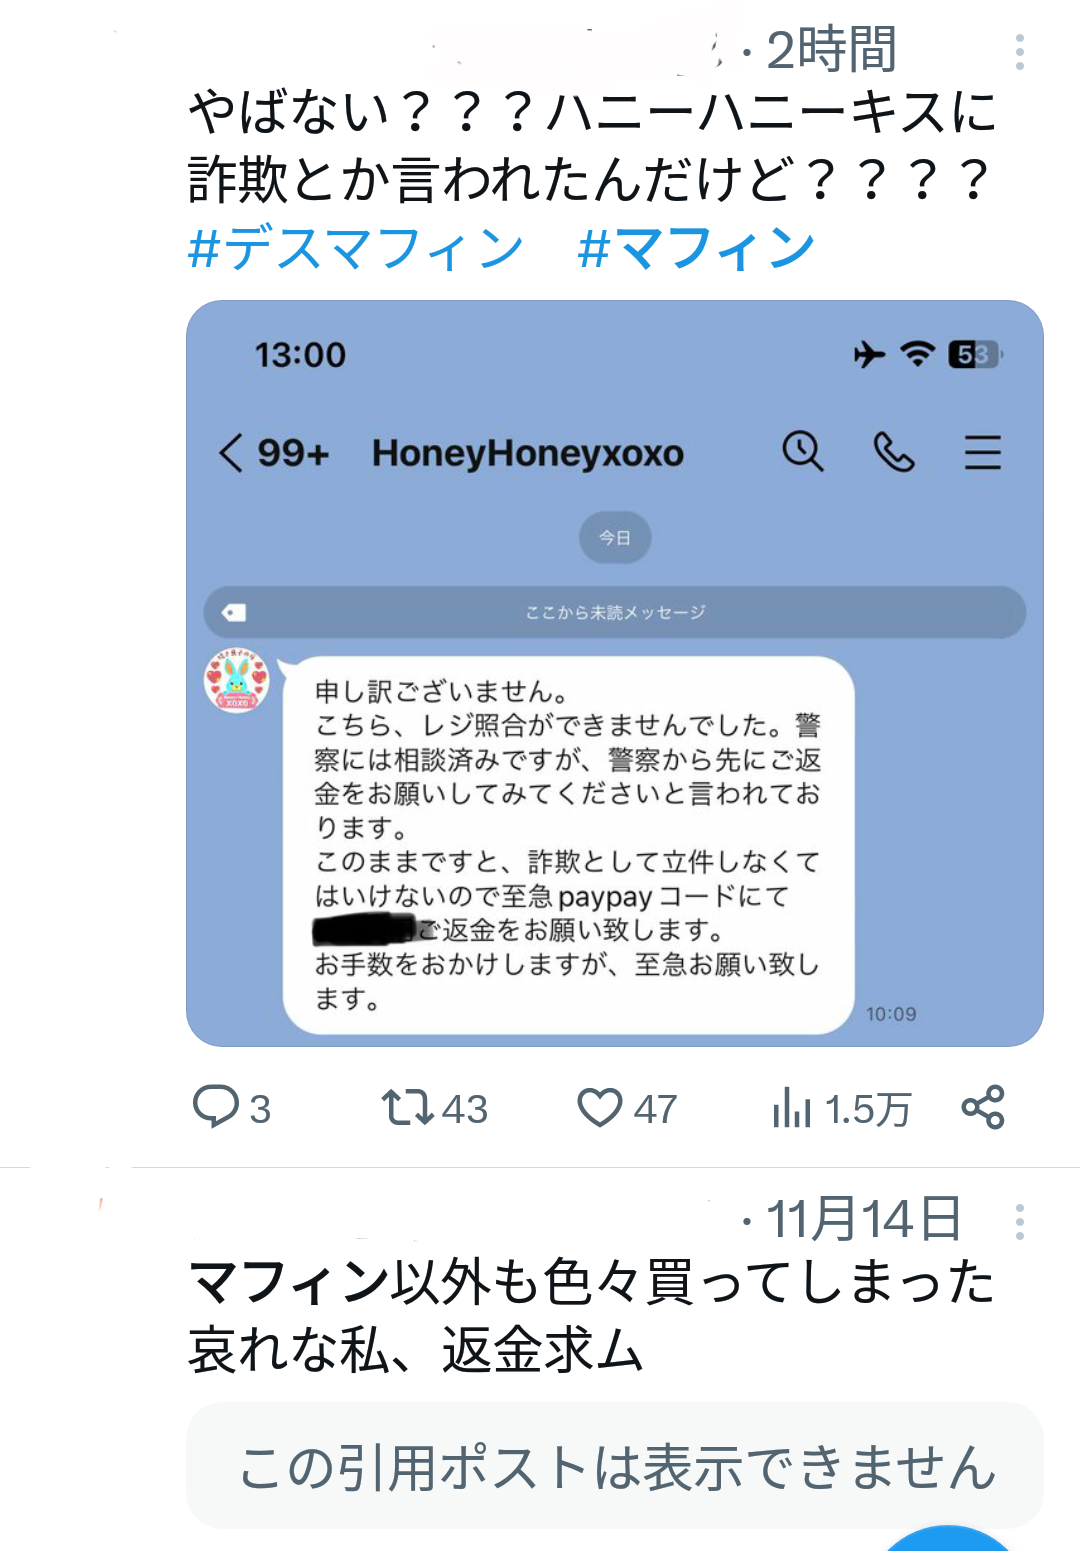The height and width of the screenshot is (1551, 1080).
Task: Tap the share icon under the post
Action: (983, 1107)
